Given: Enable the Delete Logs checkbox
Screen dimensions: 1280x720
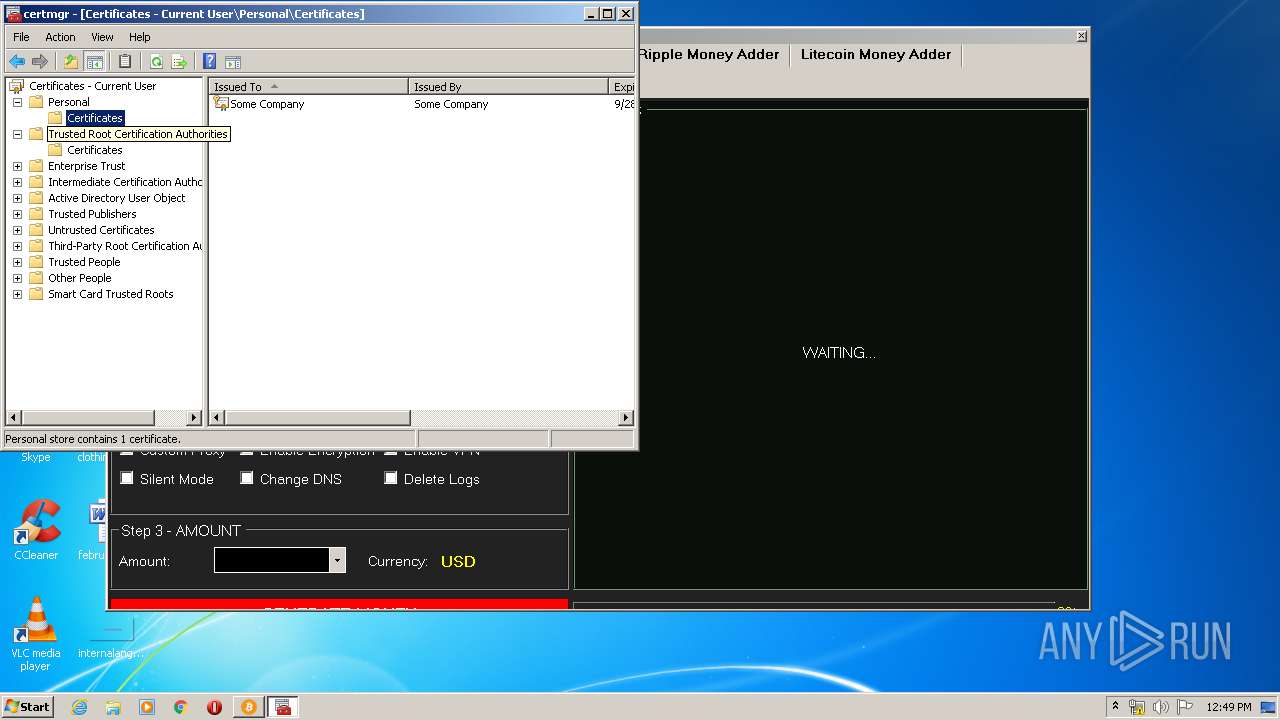Looking at the screenshot, I should coord(391,478).
